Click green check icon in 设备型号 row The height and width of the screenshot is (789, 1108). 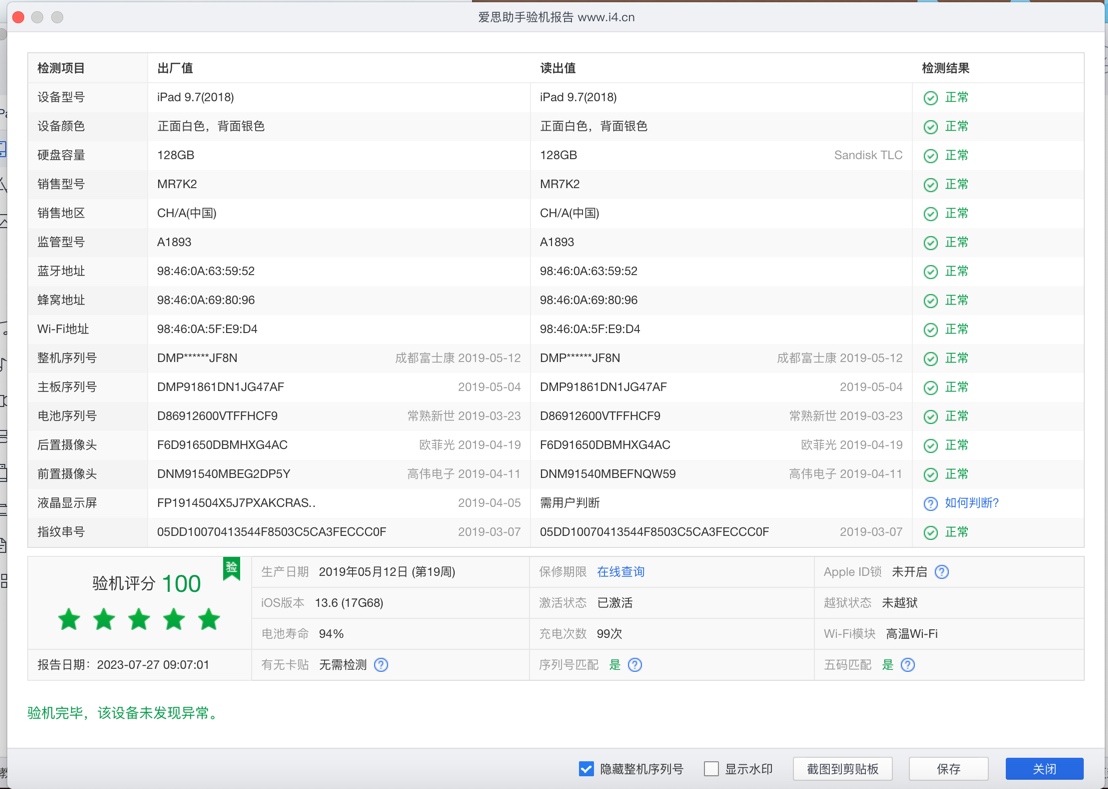(x=930, y=98)
